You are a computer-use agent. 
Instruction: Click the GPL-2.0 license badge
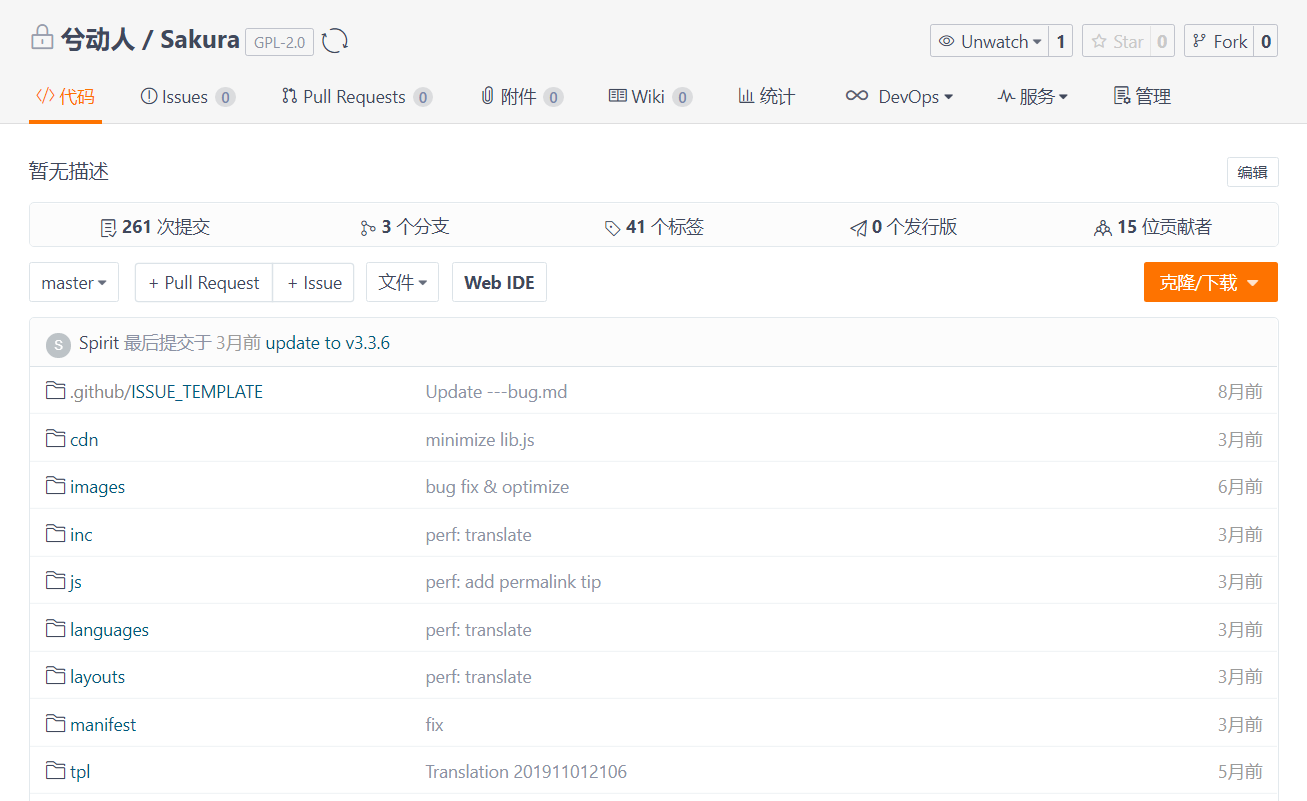(279, 42)
